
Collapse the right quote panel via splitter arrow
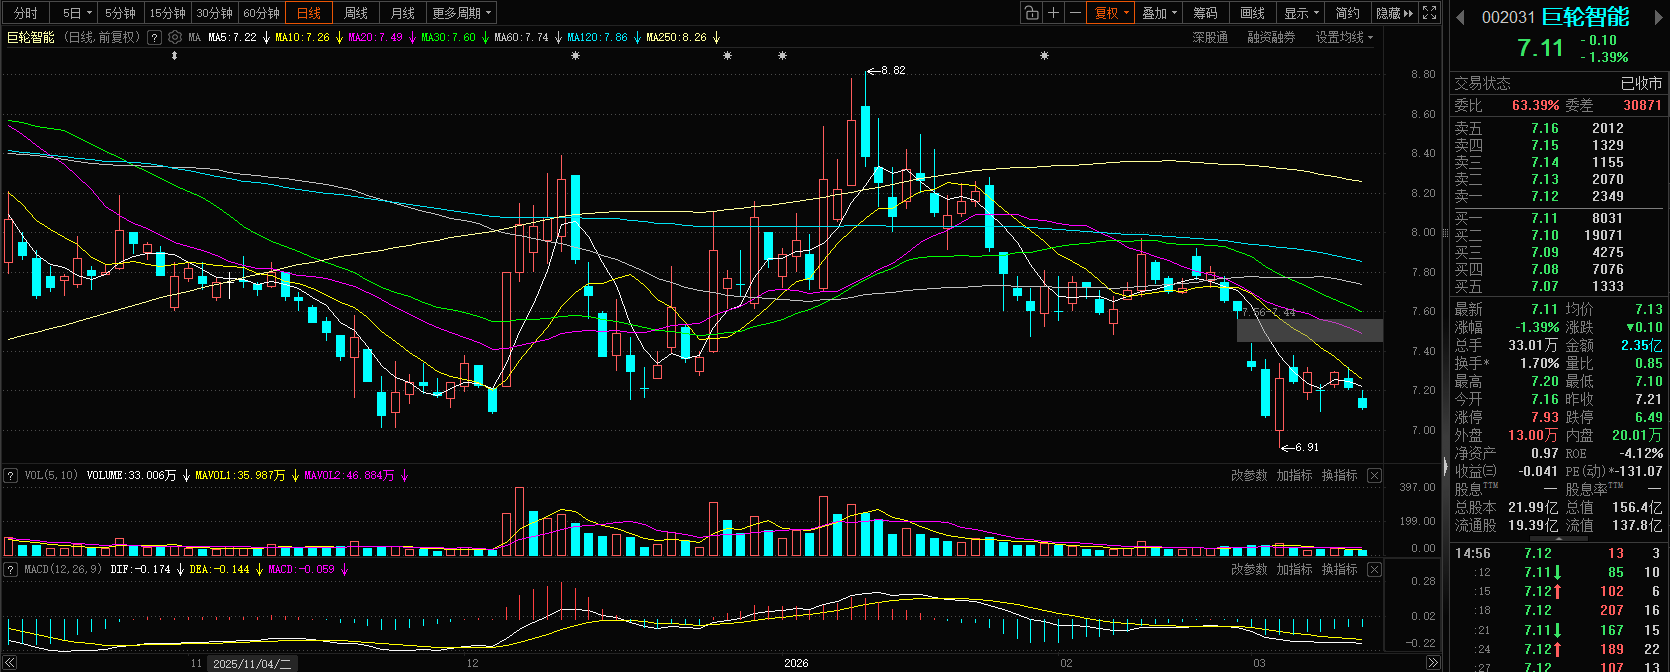click(1445, 466)
